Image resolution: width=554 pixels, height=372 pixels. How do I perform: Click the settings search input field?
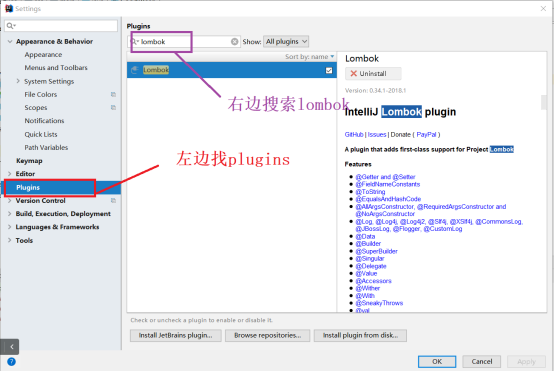61,25
